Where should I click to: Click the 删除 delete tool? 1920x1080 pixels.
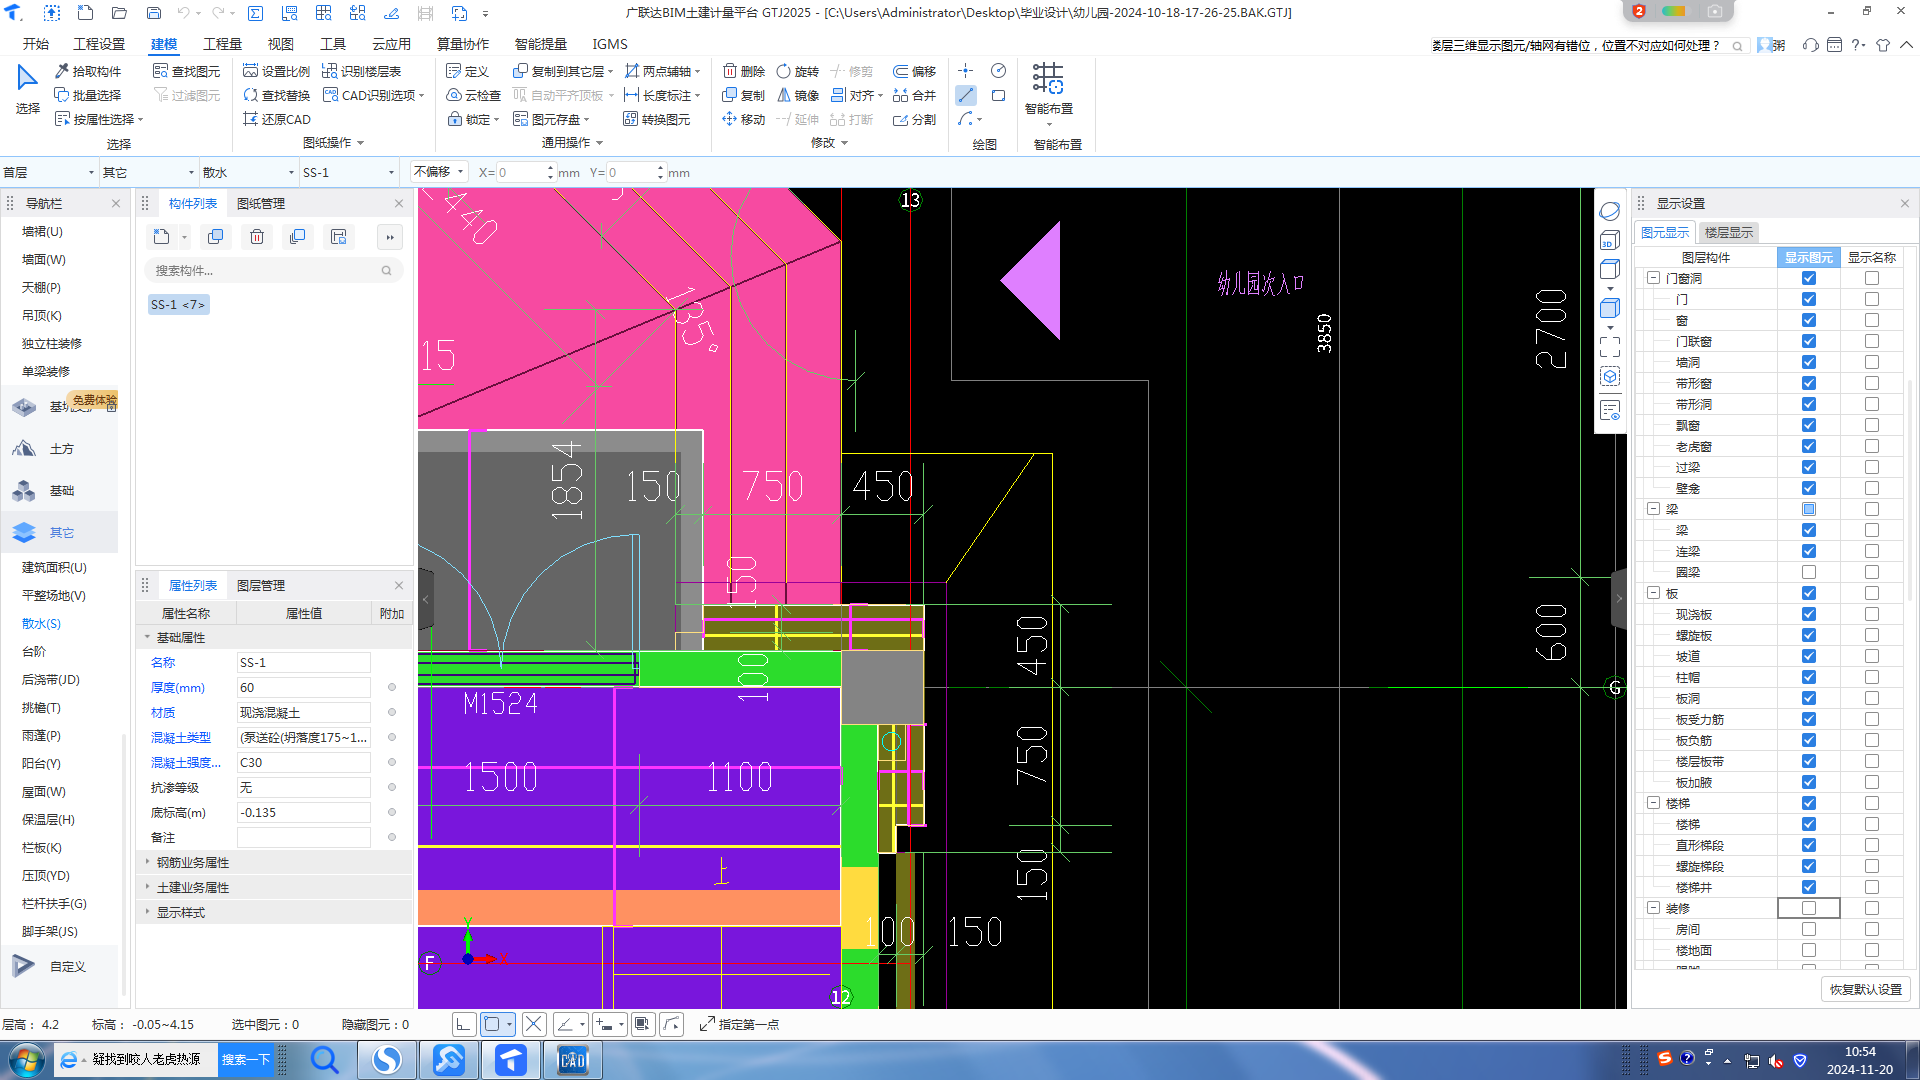tap(743, 71)
